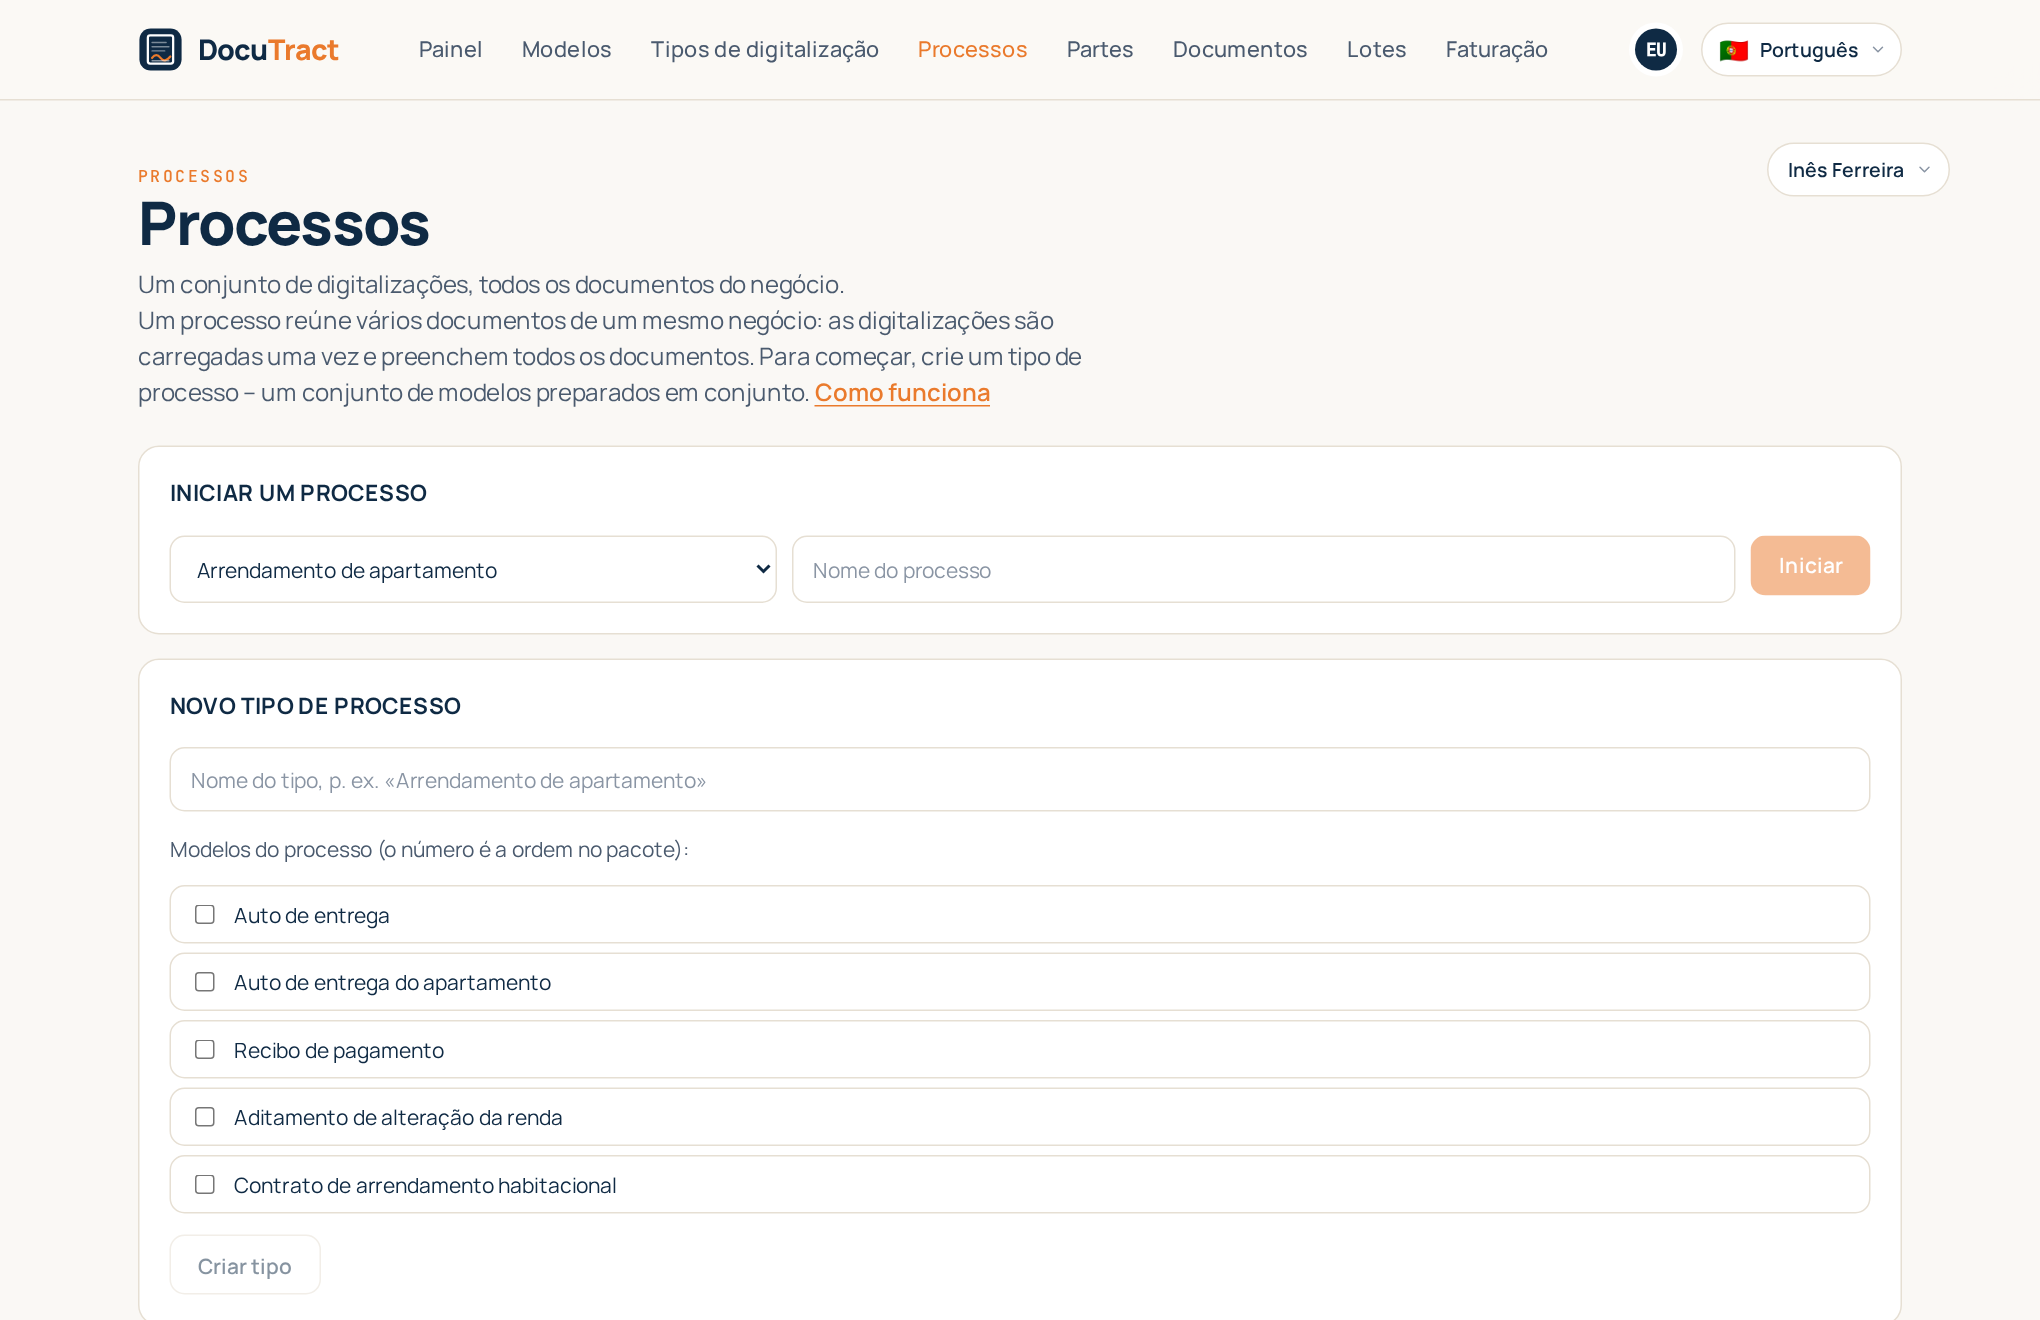Expand the Português language dropdown
The width and height of the screenshot is (2040, 1320).
click(1801, 50)
